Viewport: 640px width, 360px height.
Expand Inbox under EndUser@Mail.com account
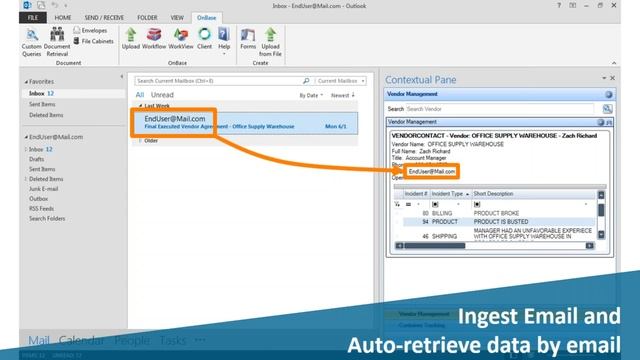(x=26, y=149)
